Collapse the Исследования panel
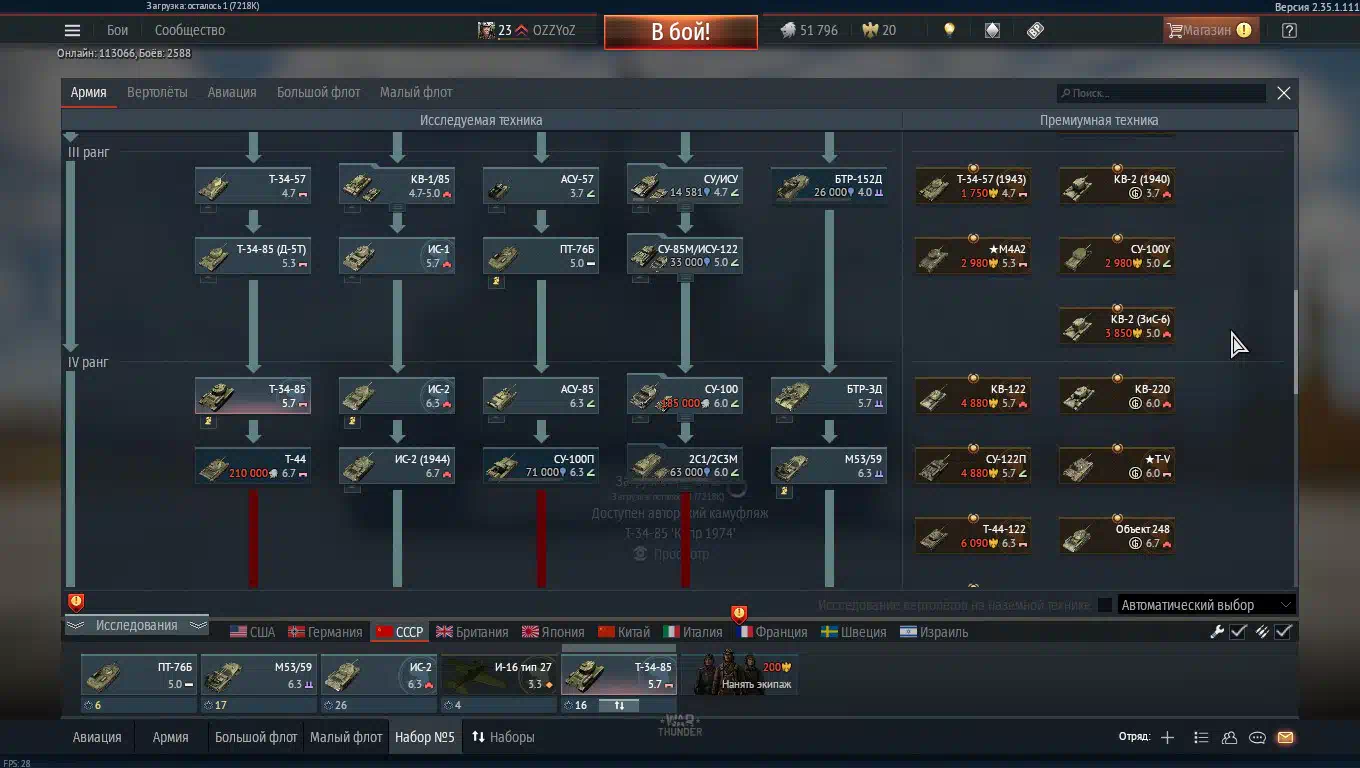This screenshot has width=1360, height=768. coord(136,625)
